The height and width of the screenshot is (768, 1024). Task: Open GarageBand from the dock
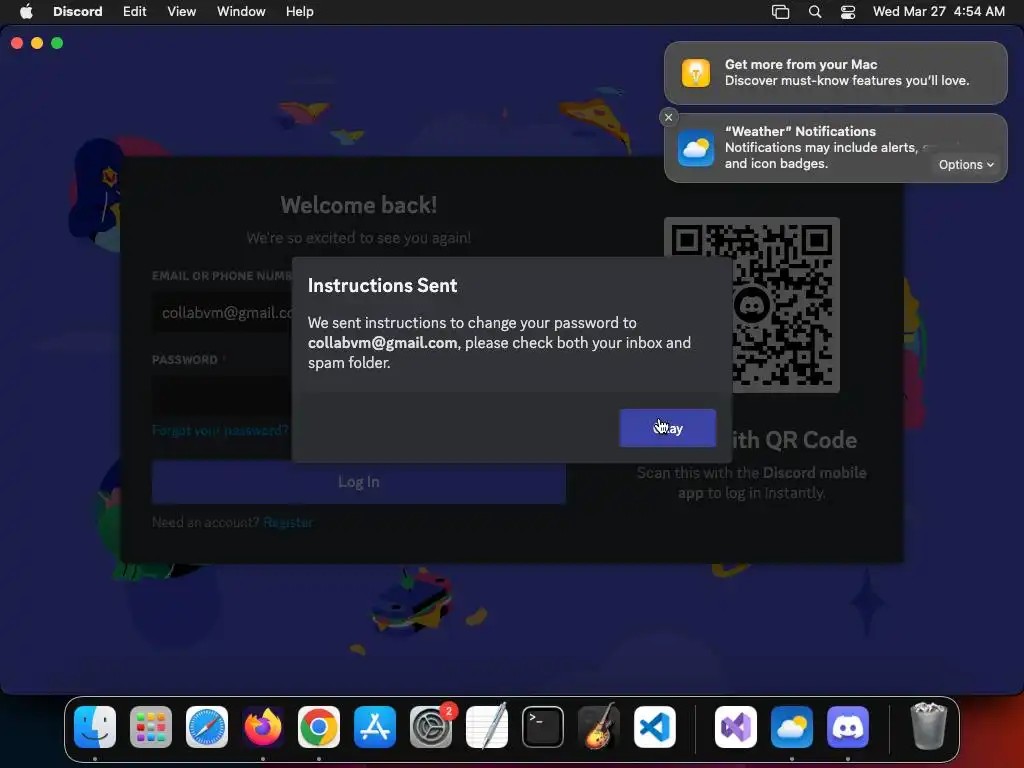coord(599,727)
